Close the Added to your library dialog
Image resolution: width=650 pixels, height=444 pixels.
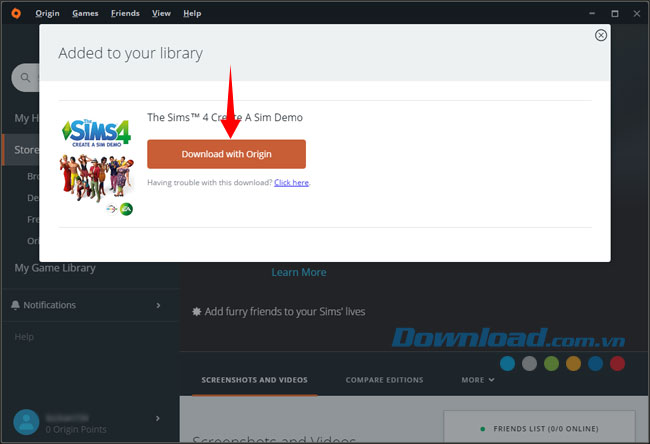pos(601,35)
